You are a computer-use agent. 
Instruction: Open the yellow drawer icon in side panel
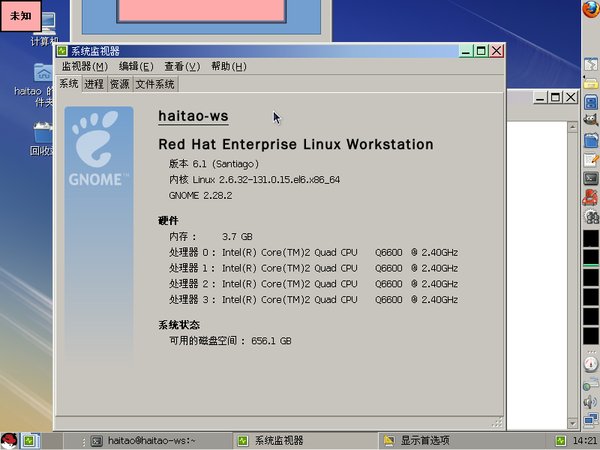click(x=591, y=83)
